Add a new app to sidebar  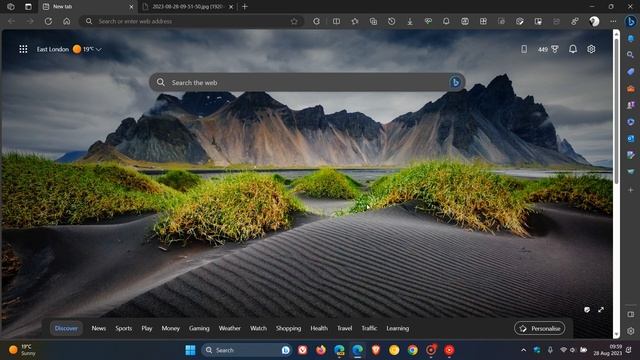(x=631, y=190)
